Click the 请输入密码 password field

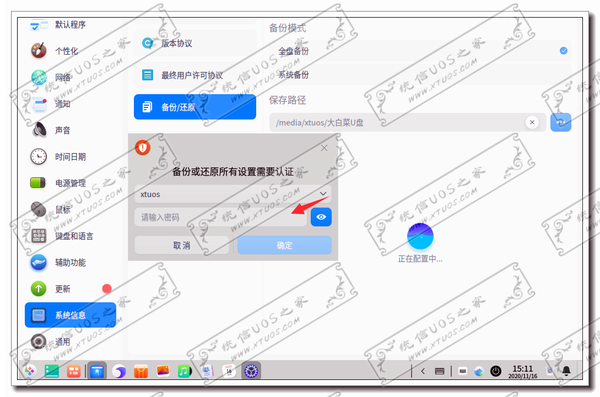[x=220, y=217]
